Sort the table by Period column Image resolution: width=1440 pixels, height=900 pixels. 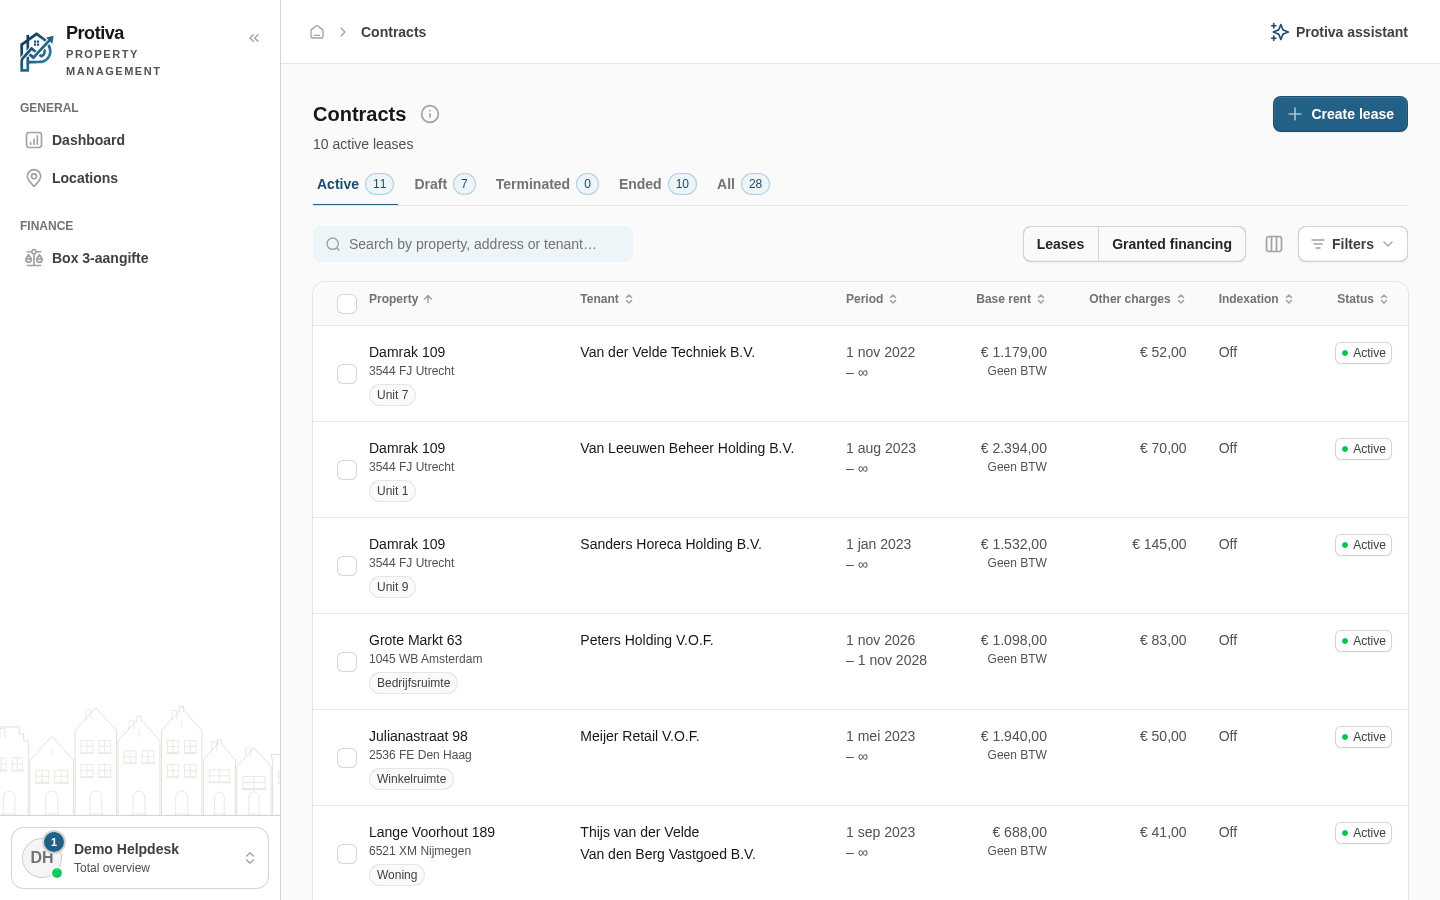[872, 299]
